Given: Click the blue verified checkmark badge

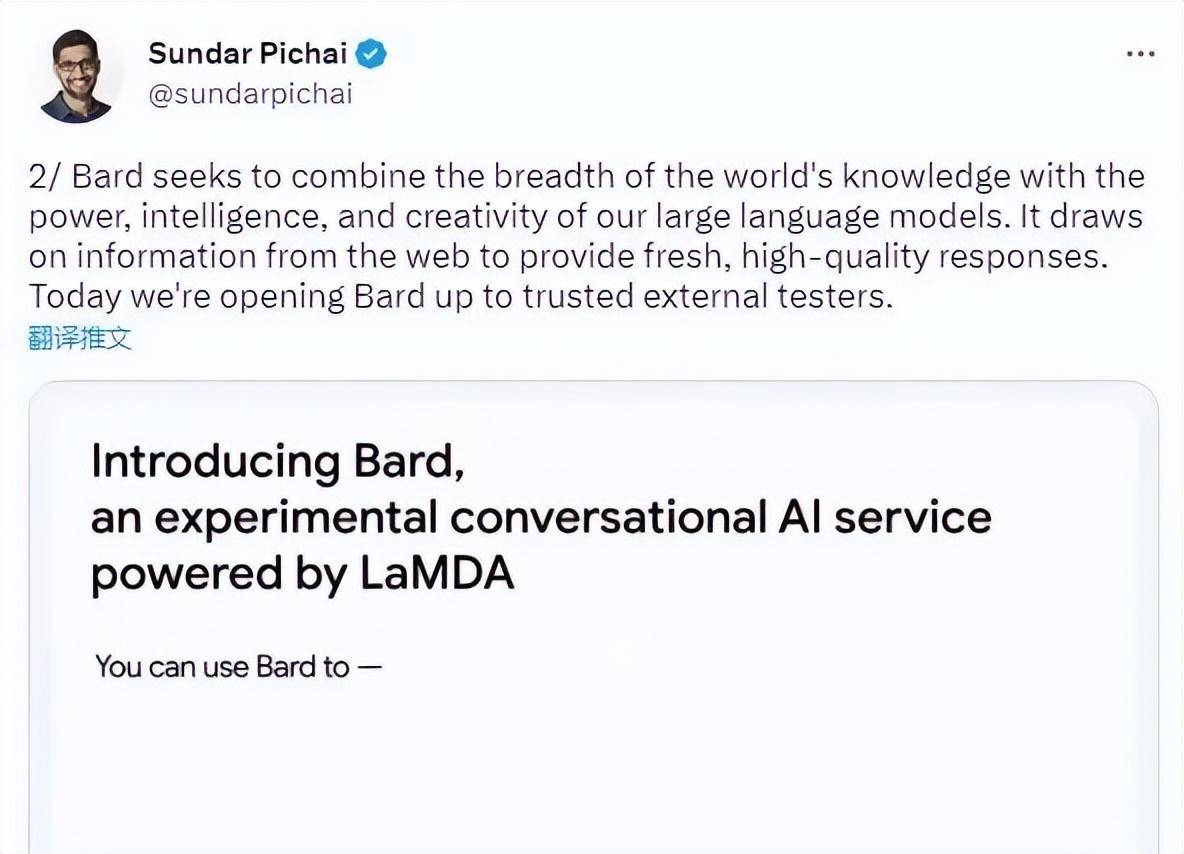Looking at the screenshot, I should (372, 54).
